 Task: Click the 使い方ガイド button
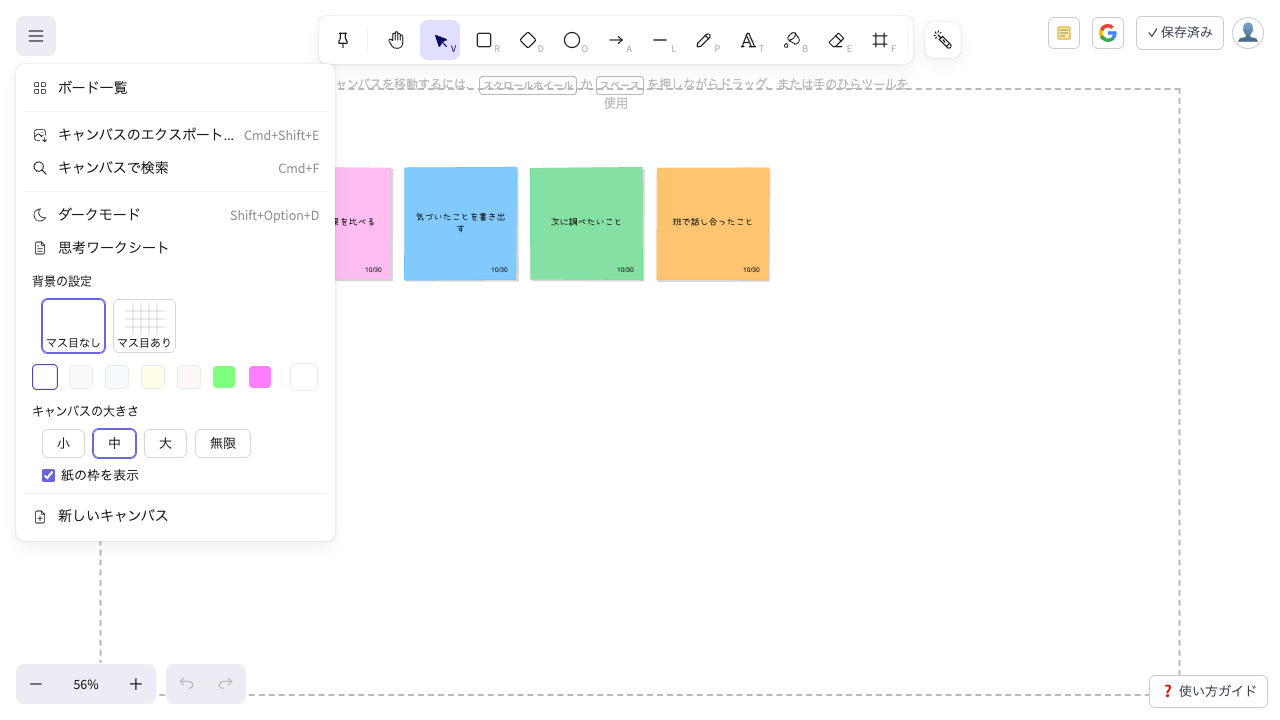pyautogui.click(x=1208, y=691)
